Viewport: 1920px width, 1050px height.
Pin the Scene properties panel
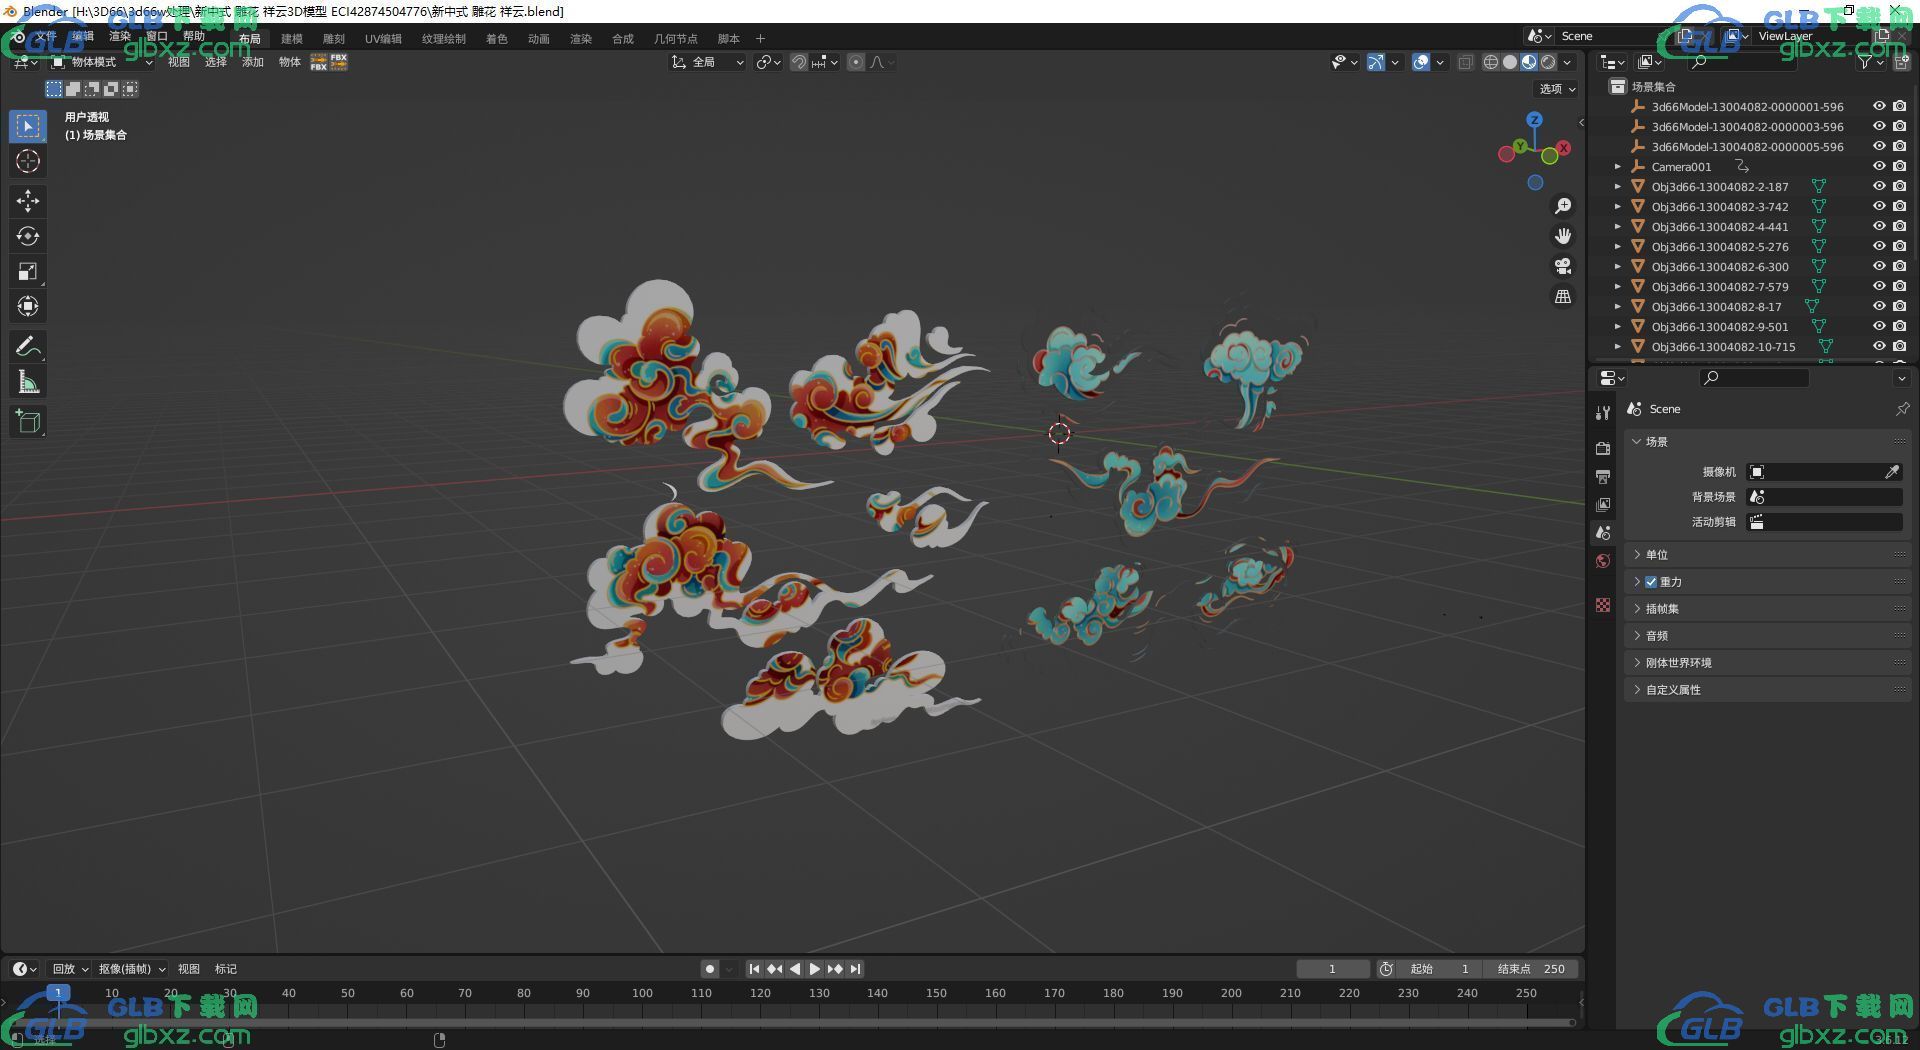point(1902,409)
